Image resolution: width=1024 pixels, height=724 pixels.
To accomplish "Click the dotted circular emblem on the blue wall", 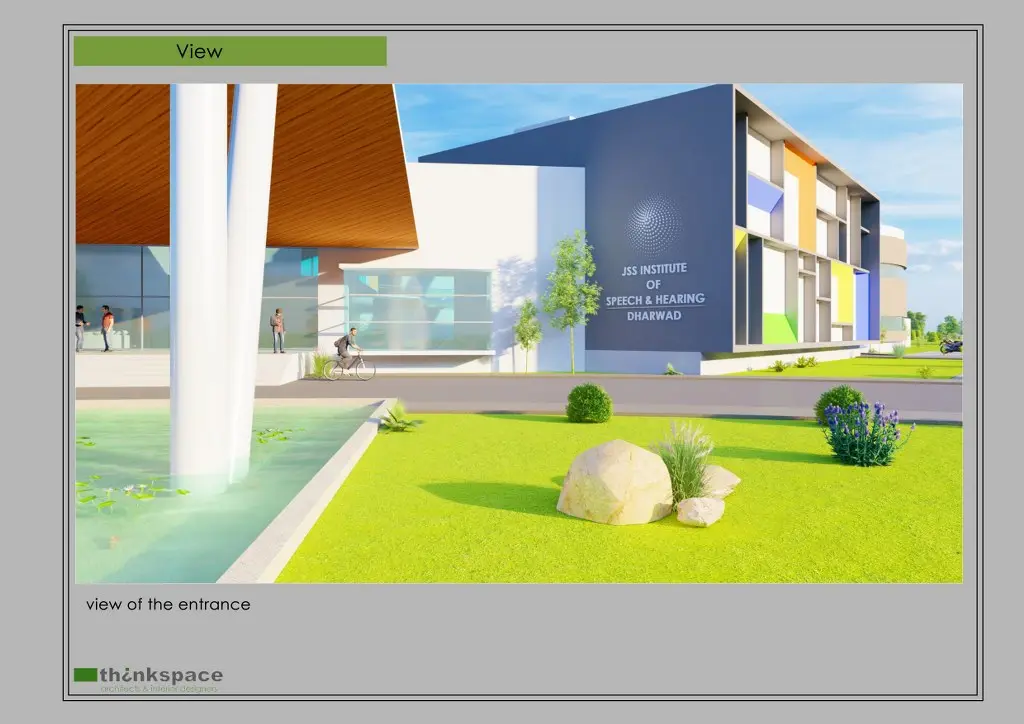I will click(x=653, y=223).
